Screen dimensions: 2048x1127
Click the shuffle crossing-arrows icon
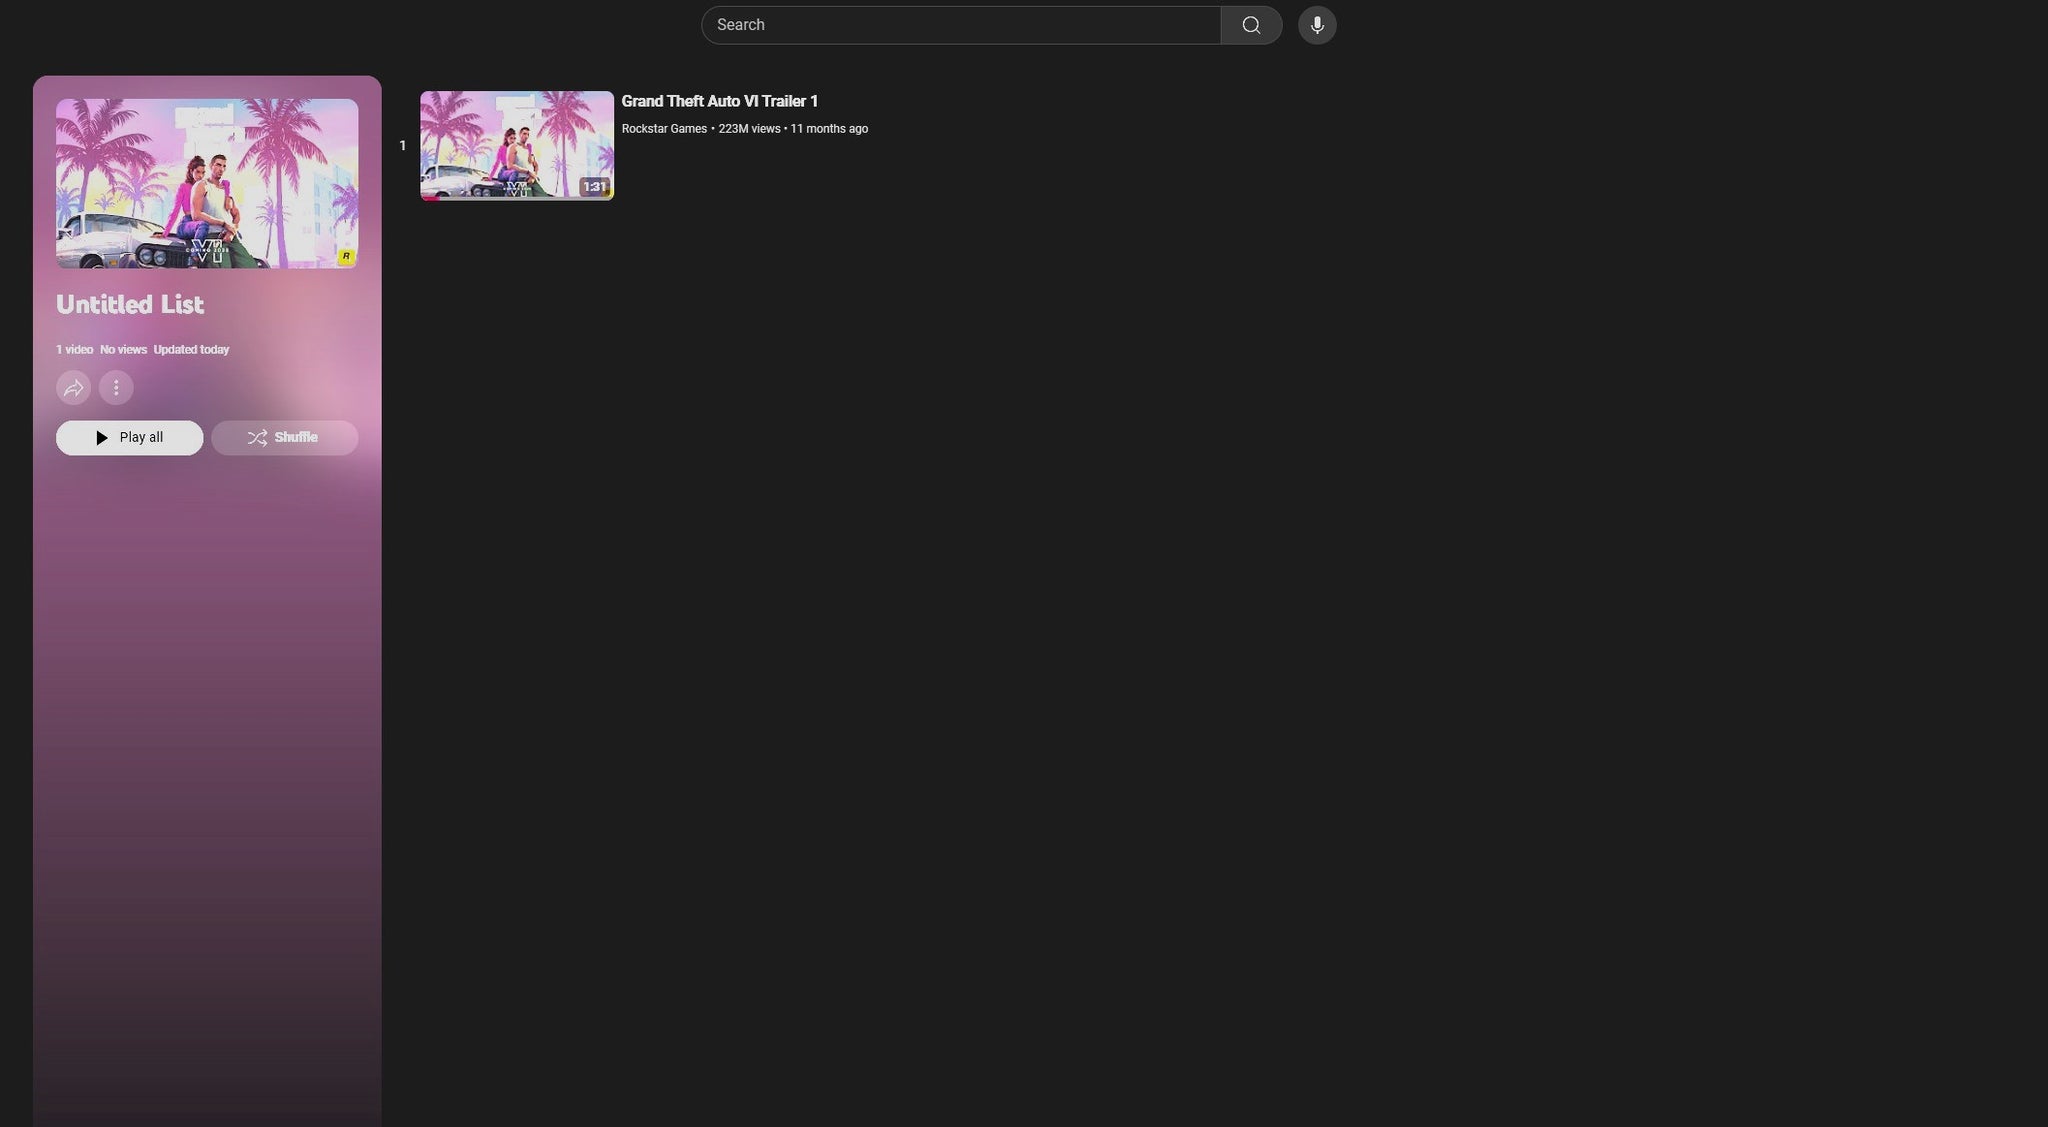pos(258,437)
